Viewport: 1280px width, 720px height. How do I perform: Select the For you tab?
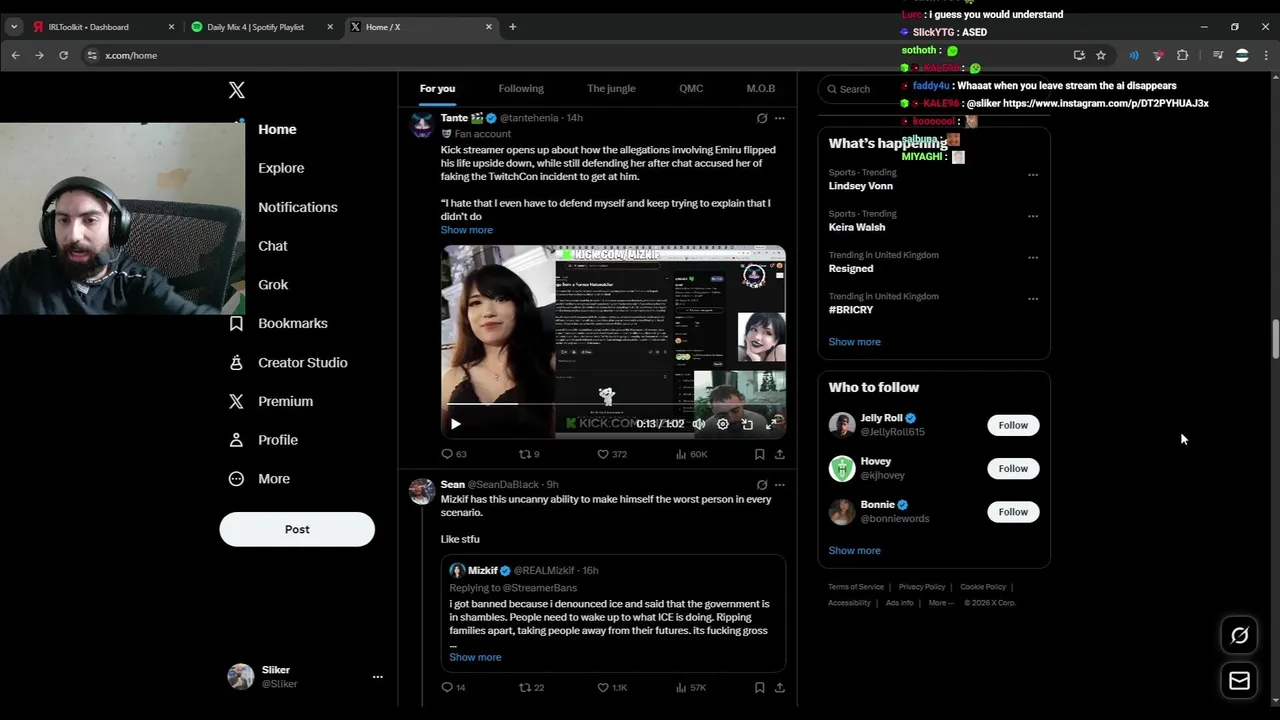pyautogui.click(x=437, y=88)
